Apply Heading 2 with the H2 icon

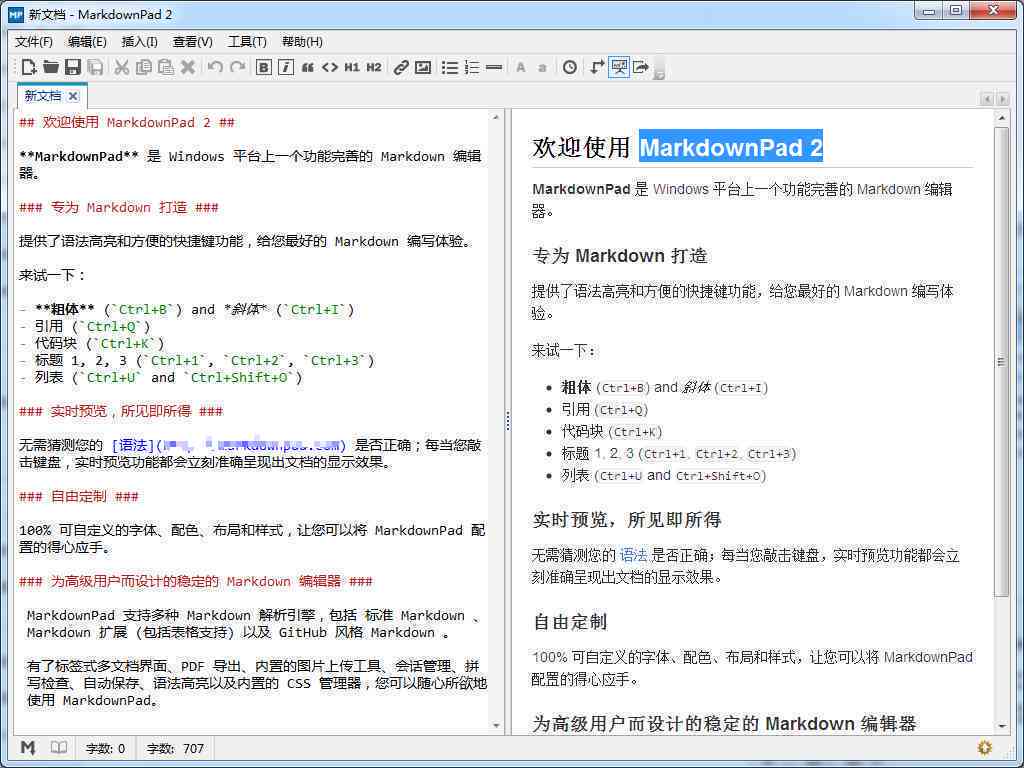(374, 67)
